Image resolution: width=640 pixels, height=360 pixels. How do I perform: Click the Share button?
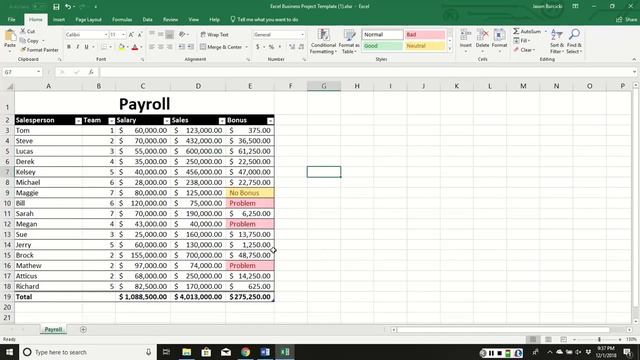click(627, 20)
